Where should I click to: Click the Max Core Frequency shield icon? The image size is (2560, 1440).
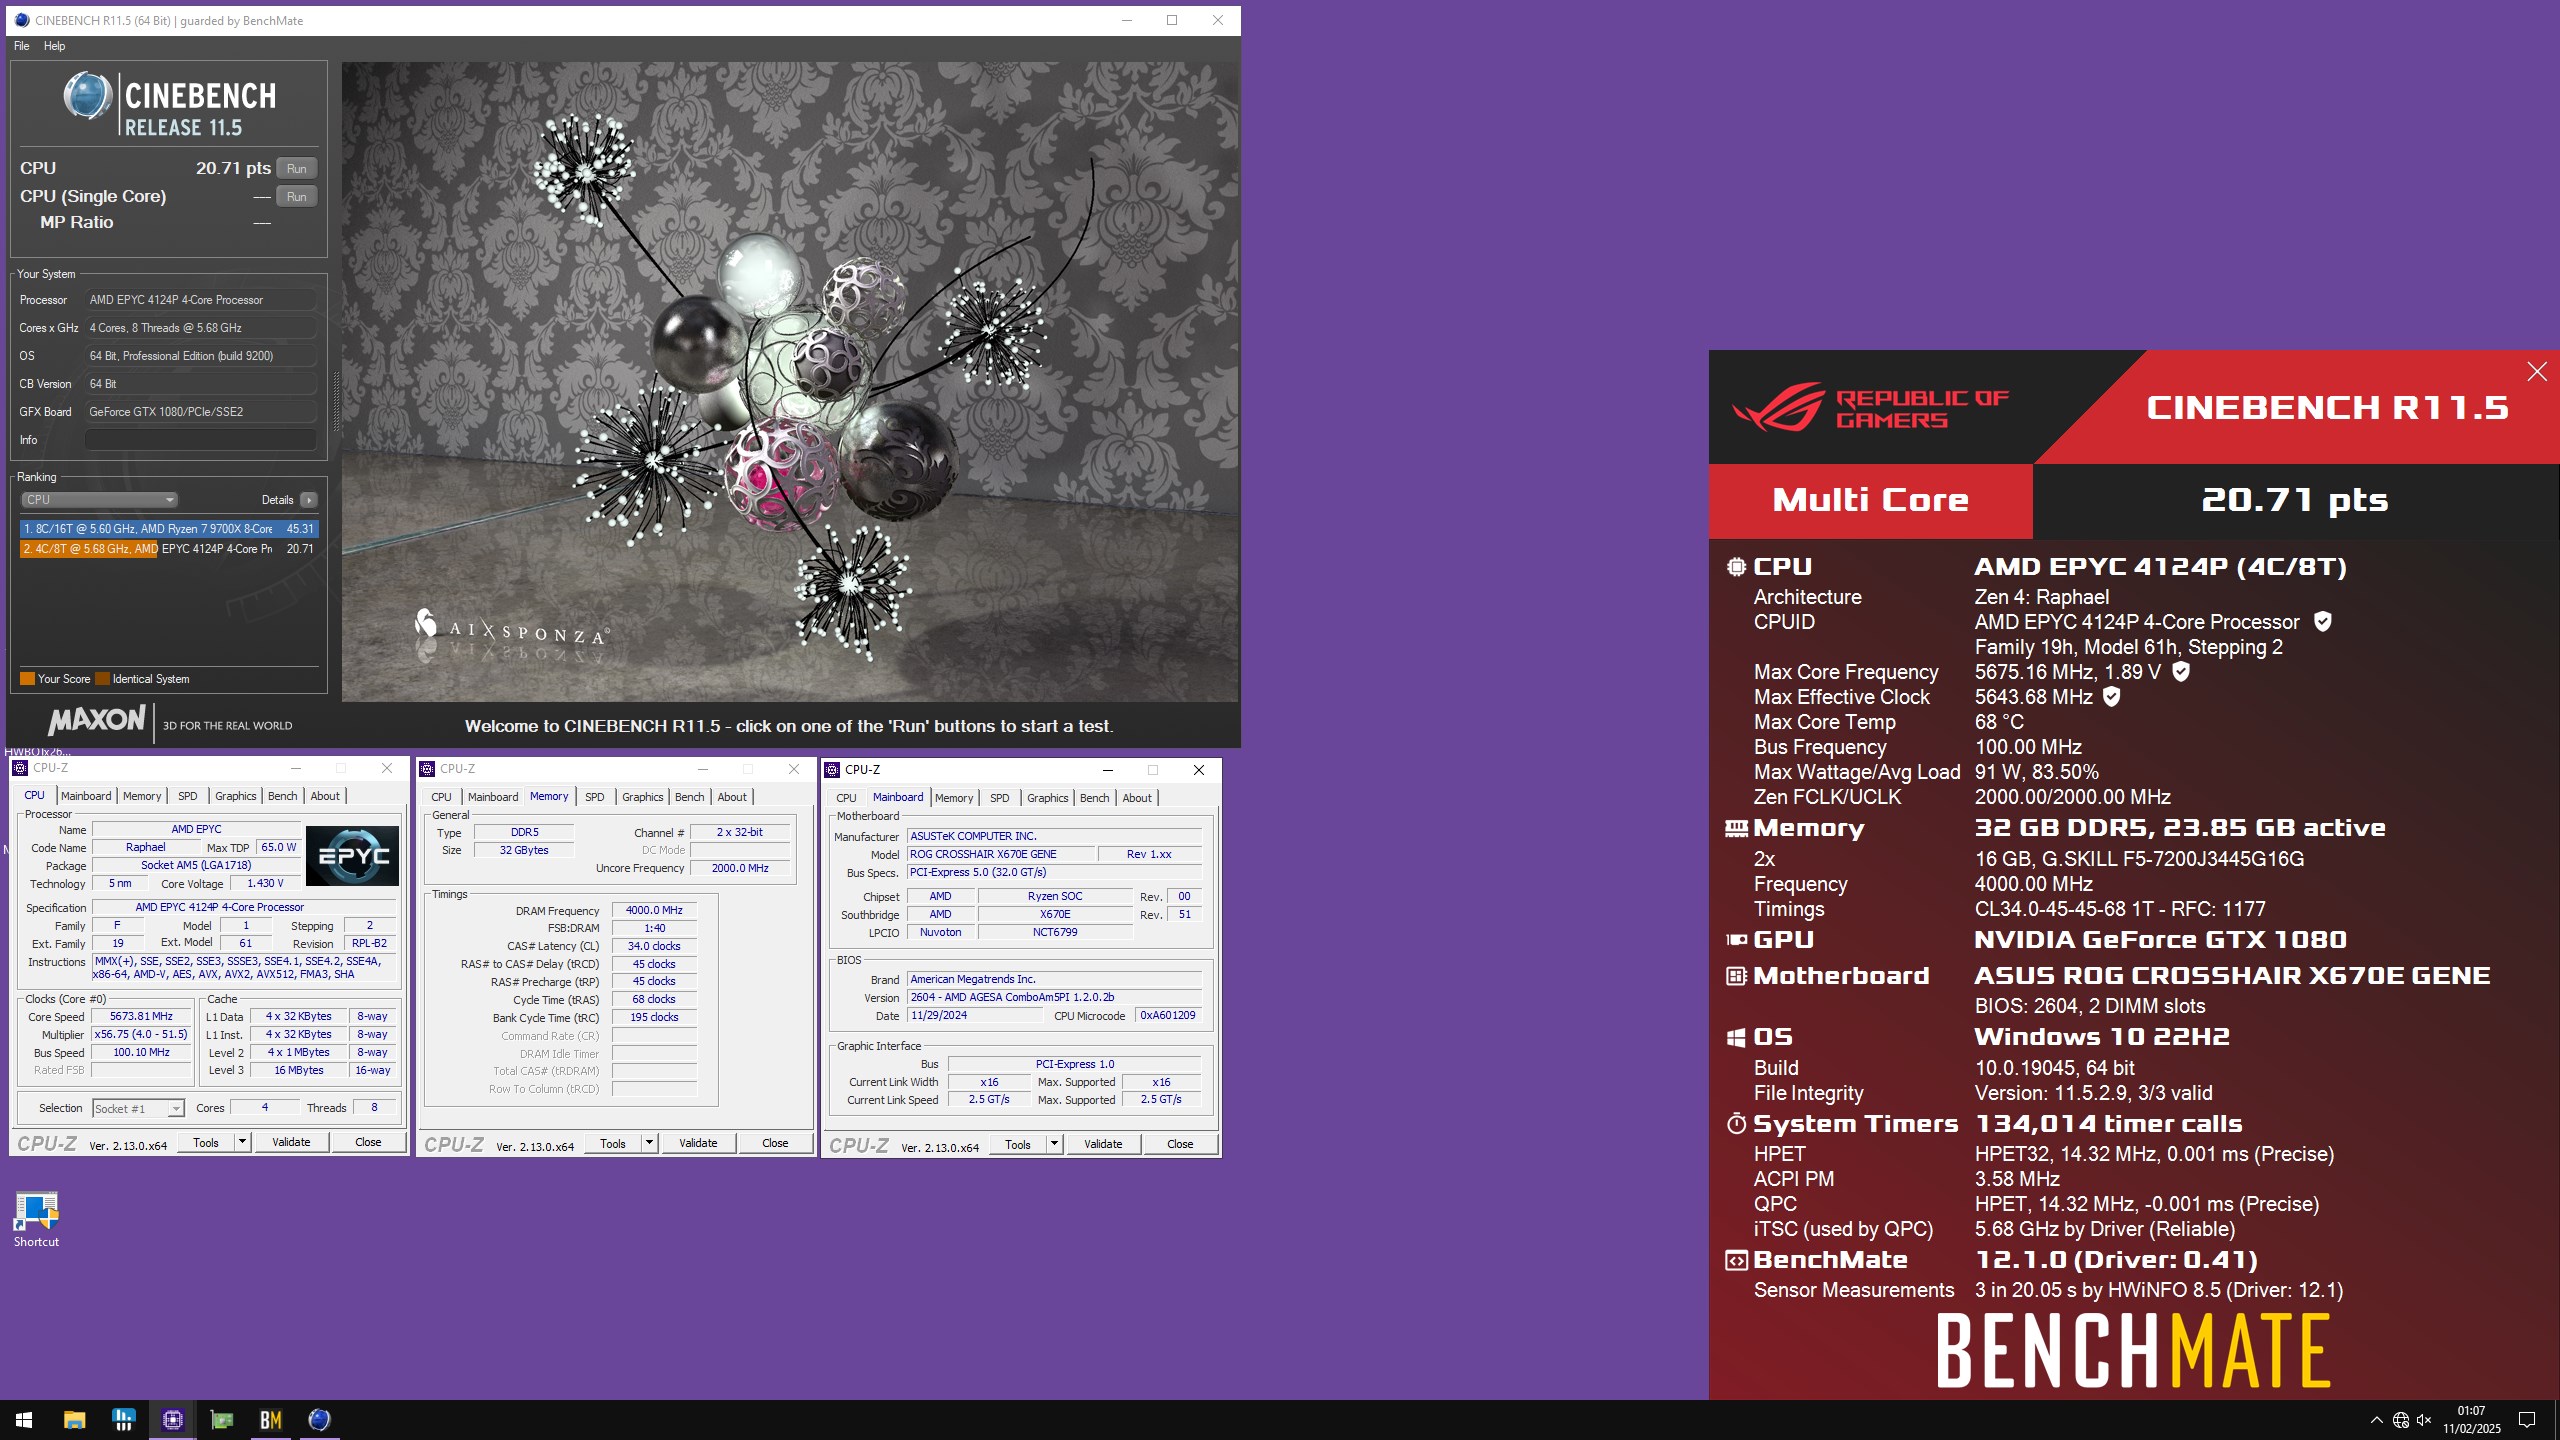2181,671
